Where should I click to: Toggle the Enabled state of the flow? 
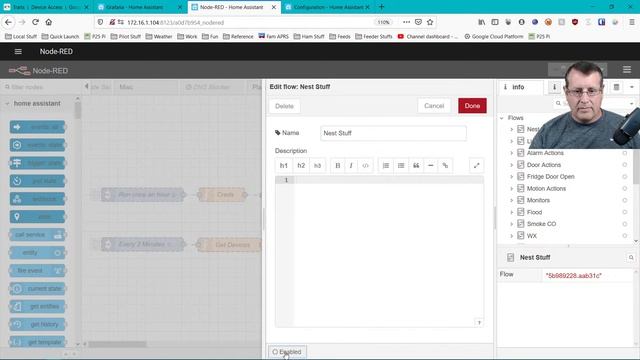coord(287,352)
